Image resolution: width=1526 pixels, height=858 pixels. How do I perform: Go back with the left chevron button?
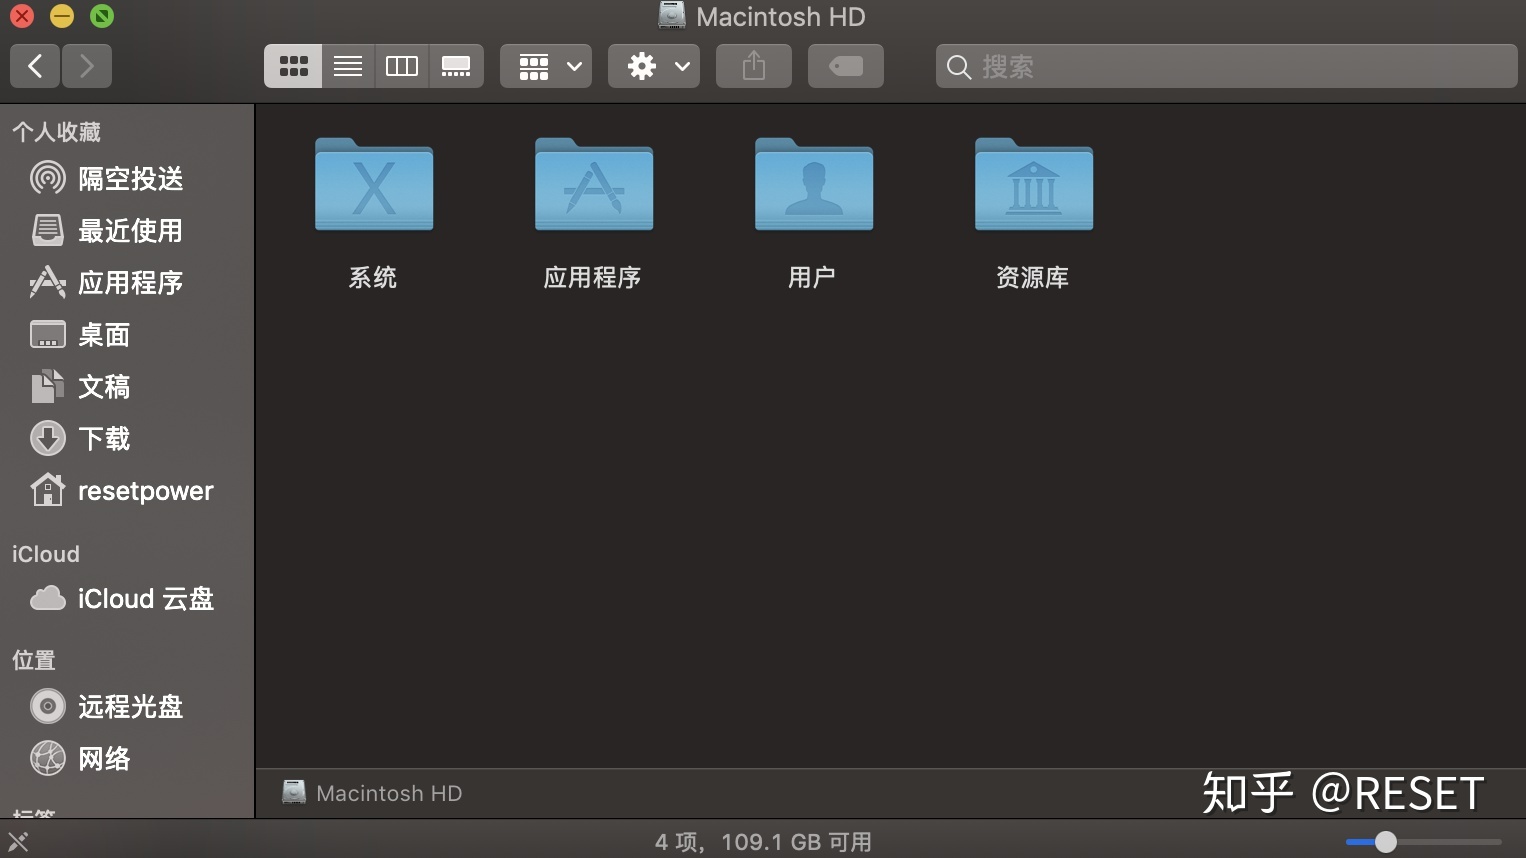pos(35,66)
